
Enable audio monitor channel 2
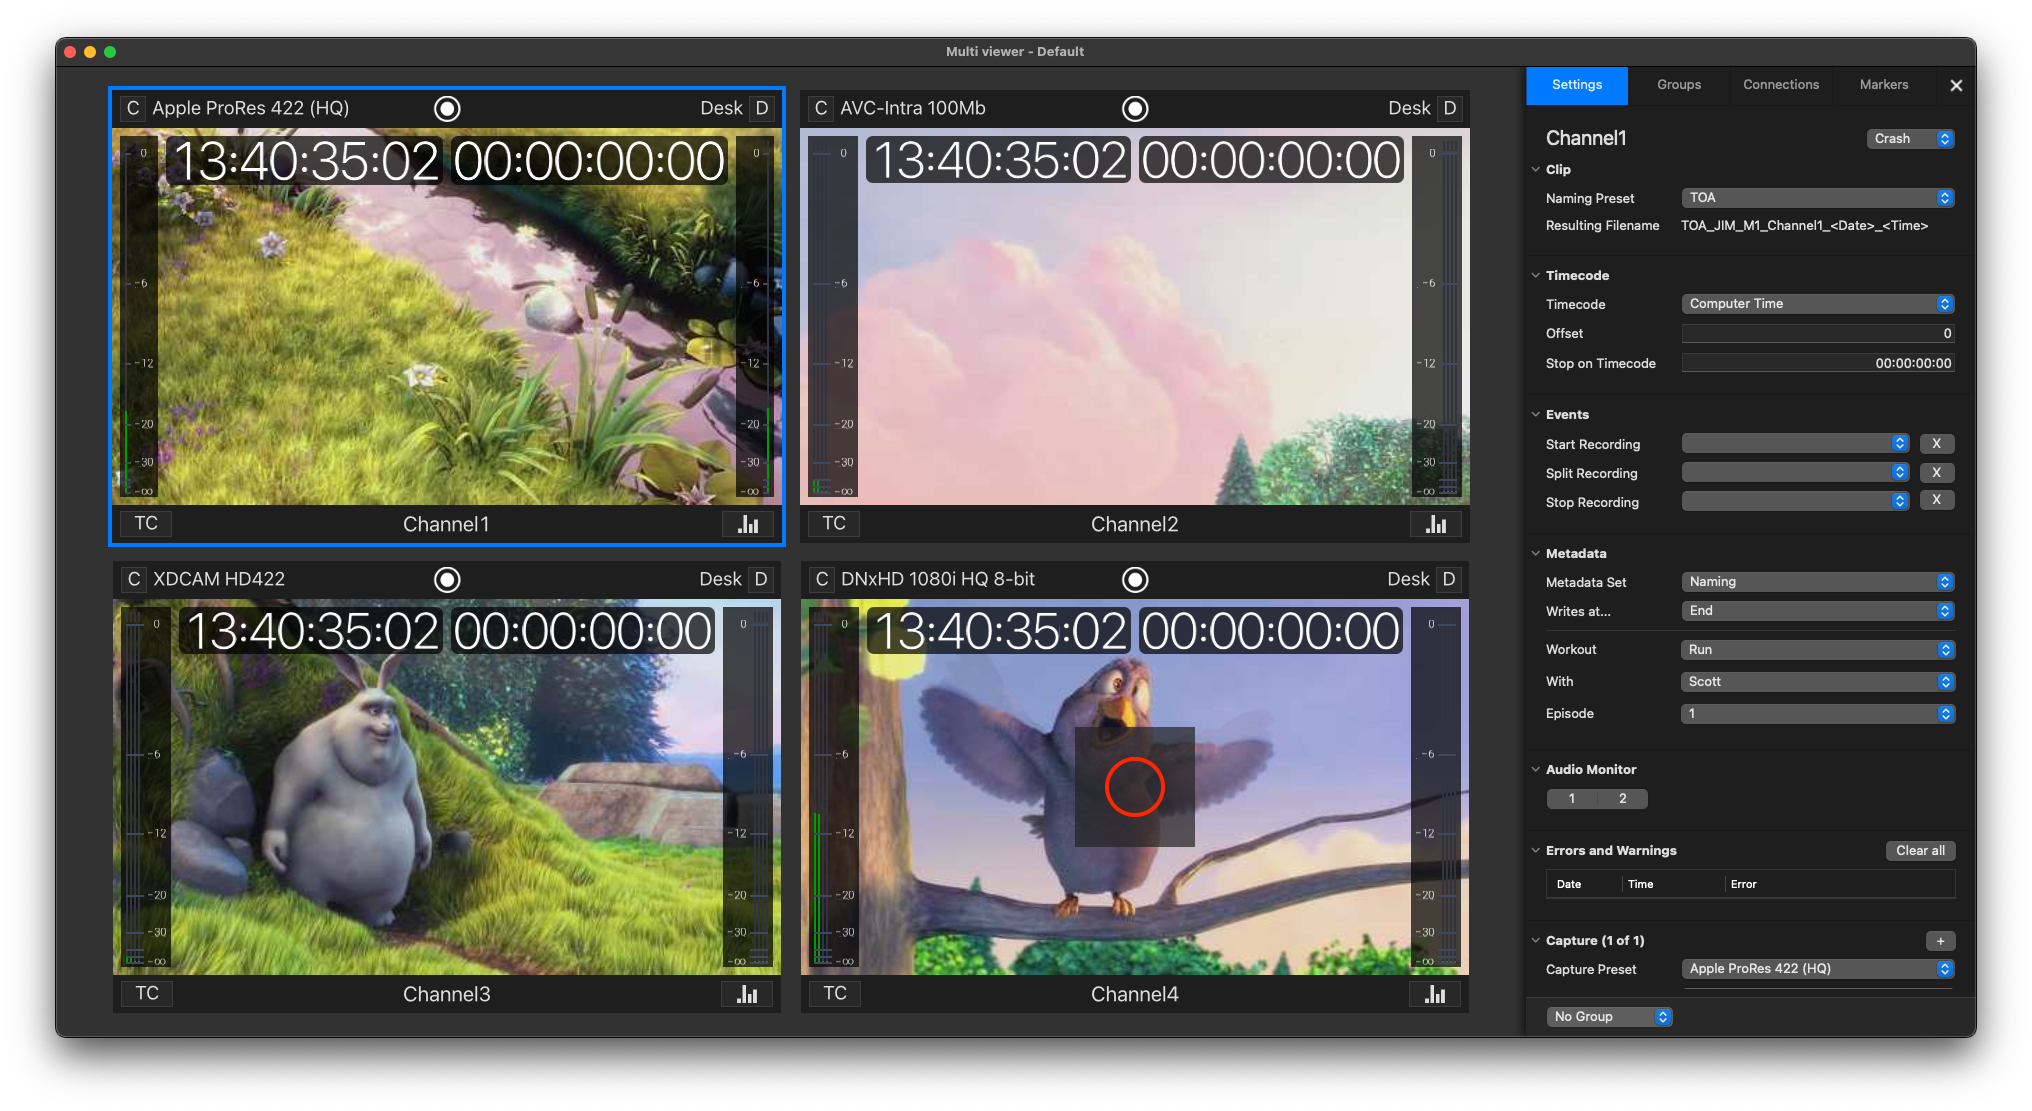tap(1622, 798)
